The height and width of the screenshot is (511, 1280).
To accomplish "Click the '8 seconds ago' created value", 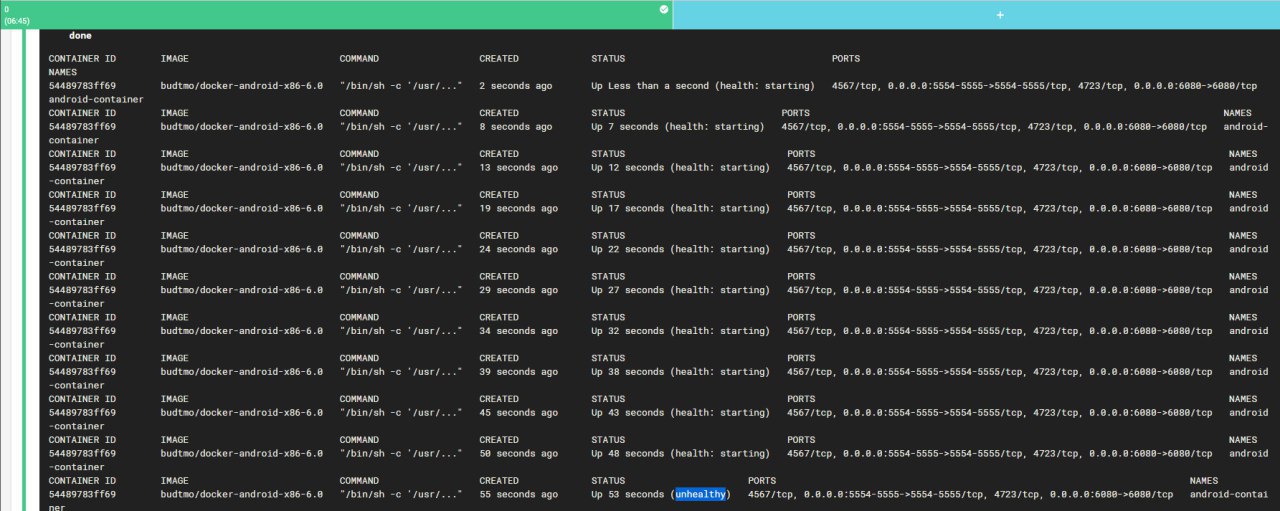I will click(515, 127).
